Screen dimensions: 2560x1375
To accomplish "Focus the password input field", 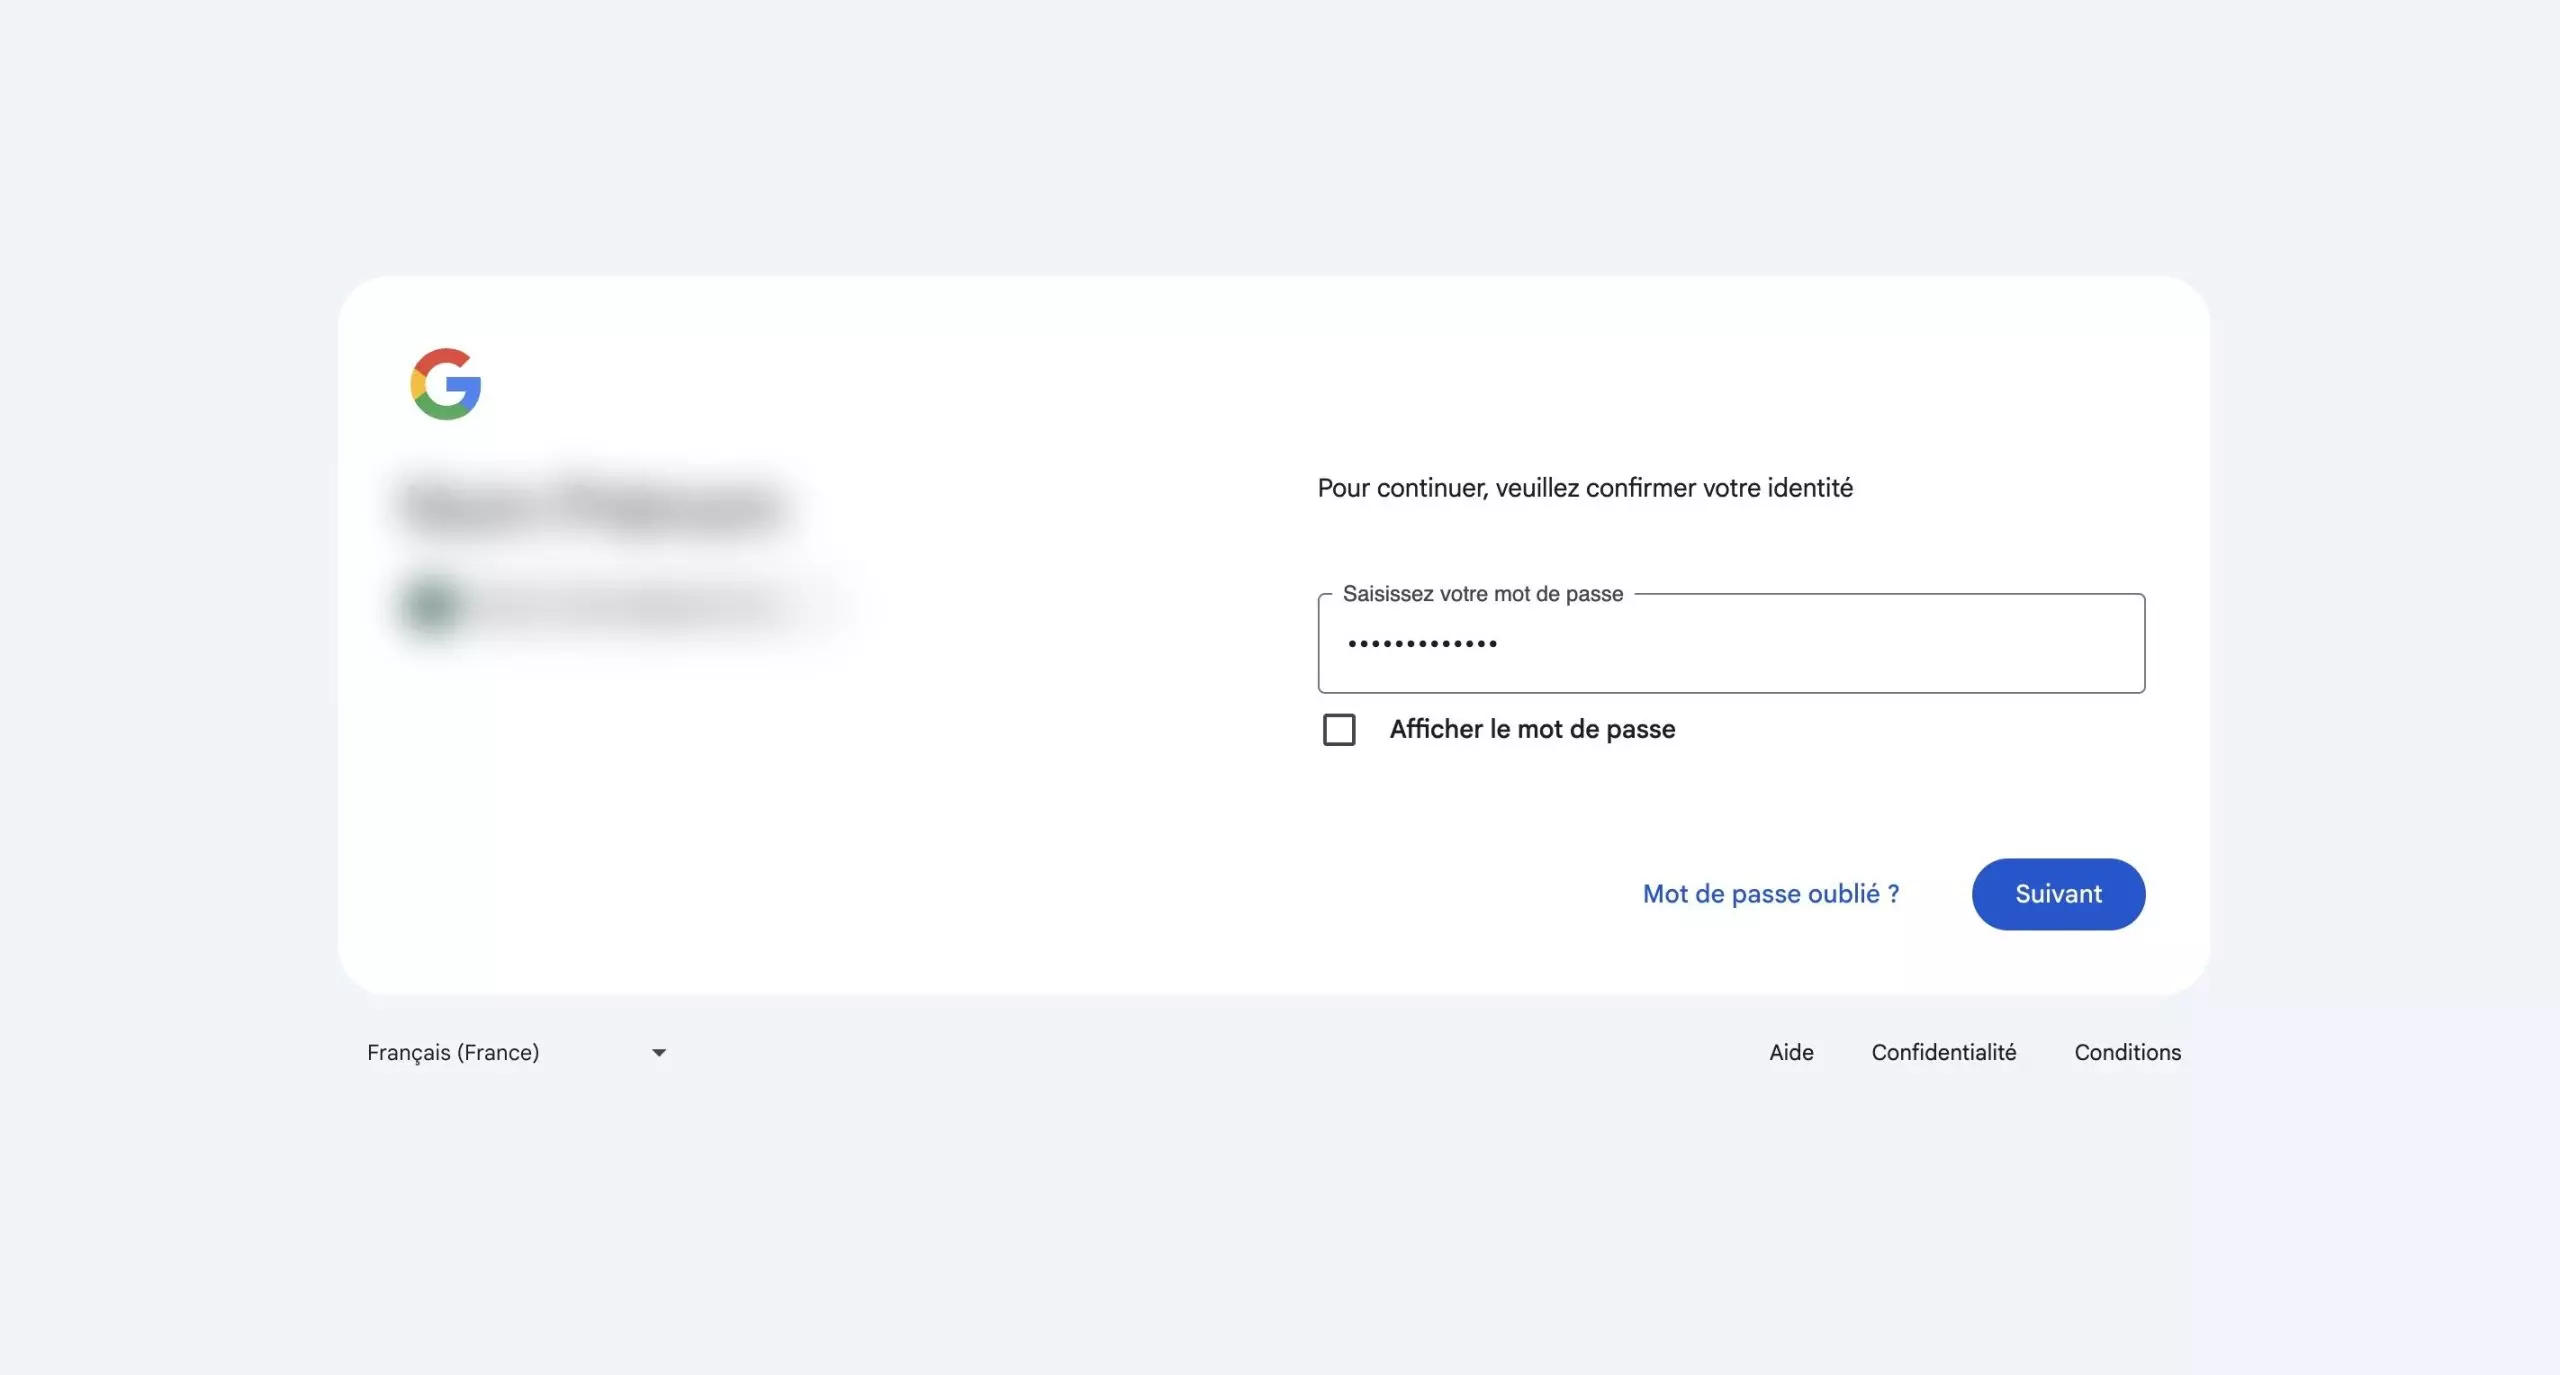I will [1730, 644].
